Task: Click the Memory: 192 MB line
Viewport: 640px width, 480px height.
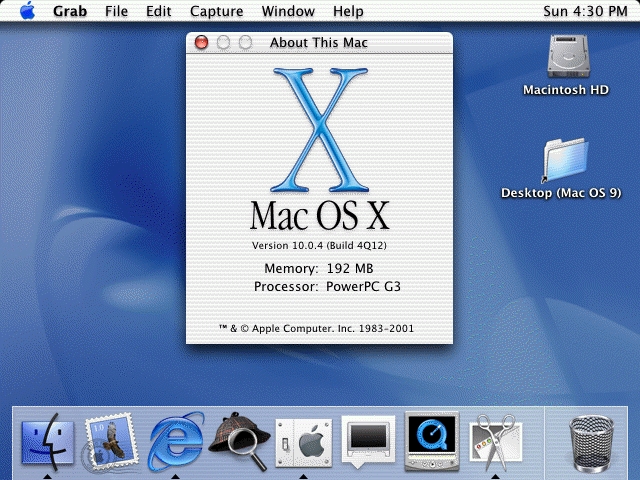Action: pyautogui.click(x=319, y=268)
